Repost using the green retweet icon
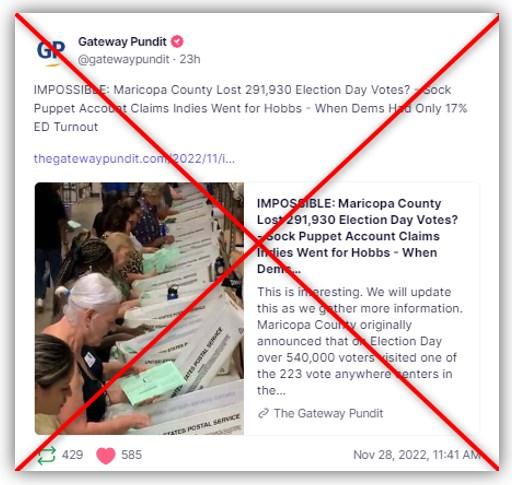The height and width of the screenshot is (485, 512). pyautogui.click(x=46, y=455)
